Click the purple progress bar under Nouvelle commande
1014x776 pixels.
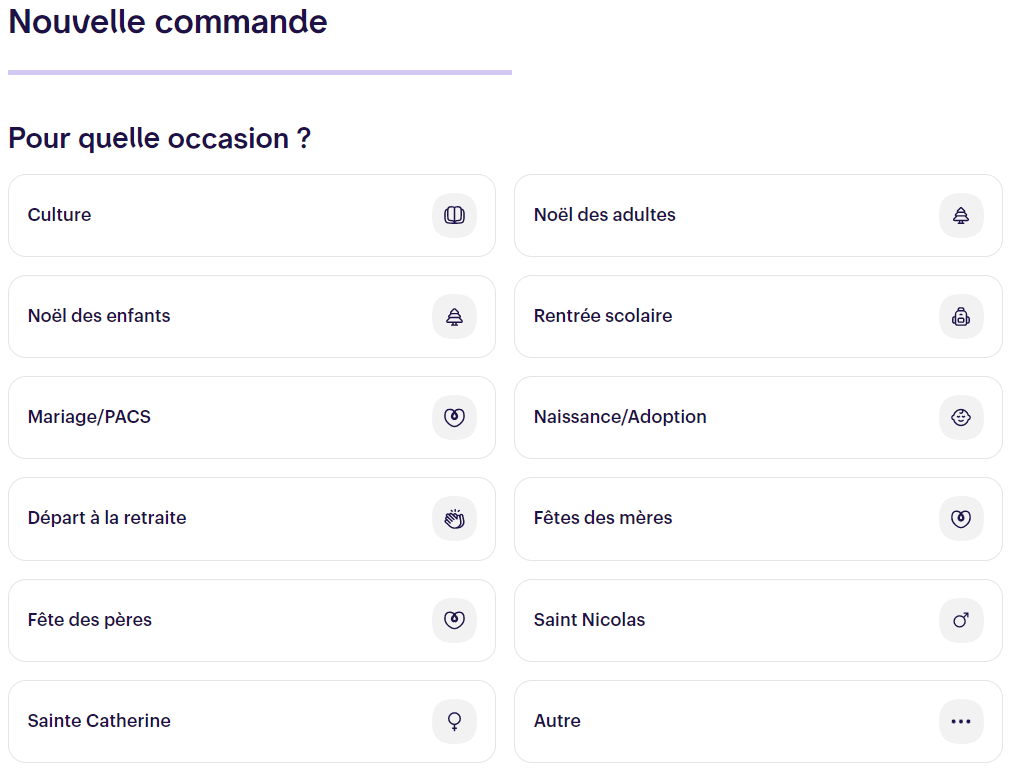click(260, 72)
